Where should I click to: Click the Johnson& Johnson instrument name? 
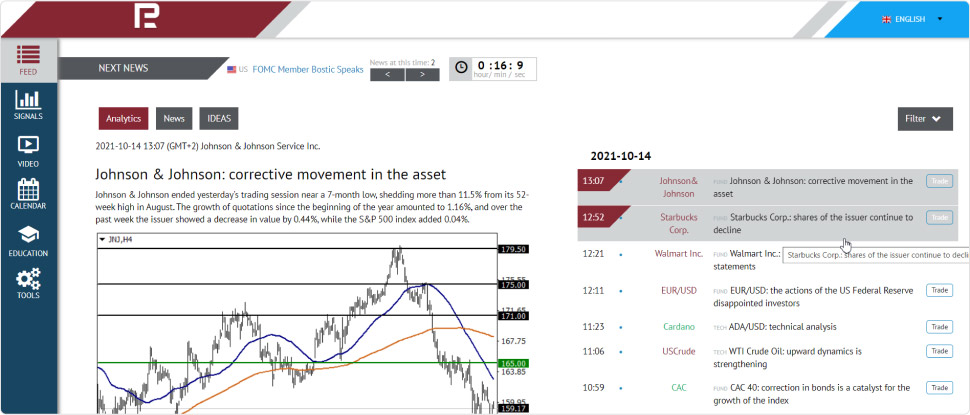678,187
